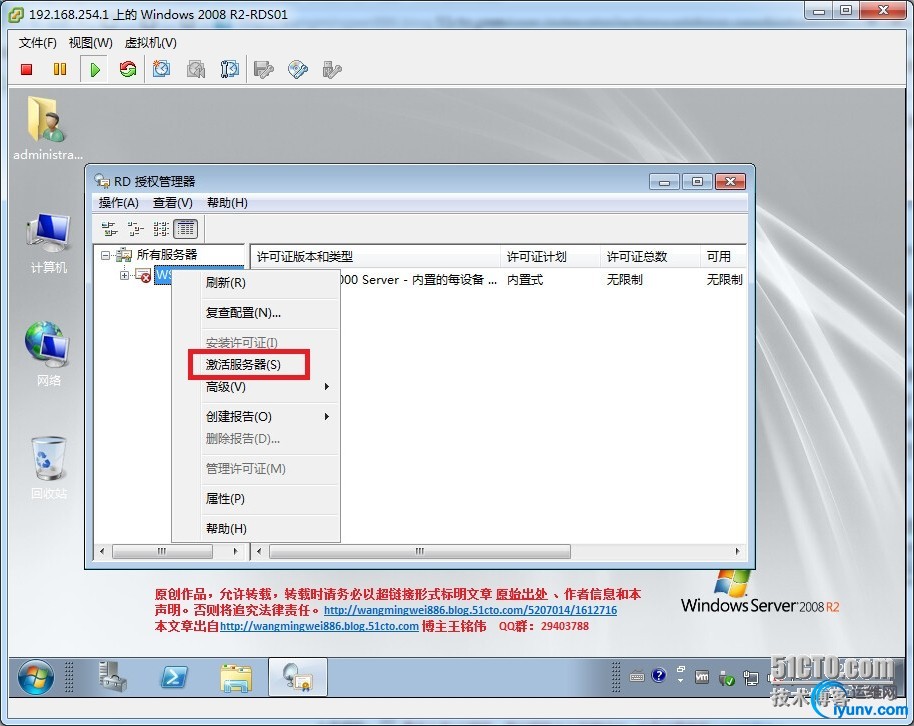Screen dimensions: 914x726
Task: Select 帮助(H) in context menu
Action: (x=255, y=528)
